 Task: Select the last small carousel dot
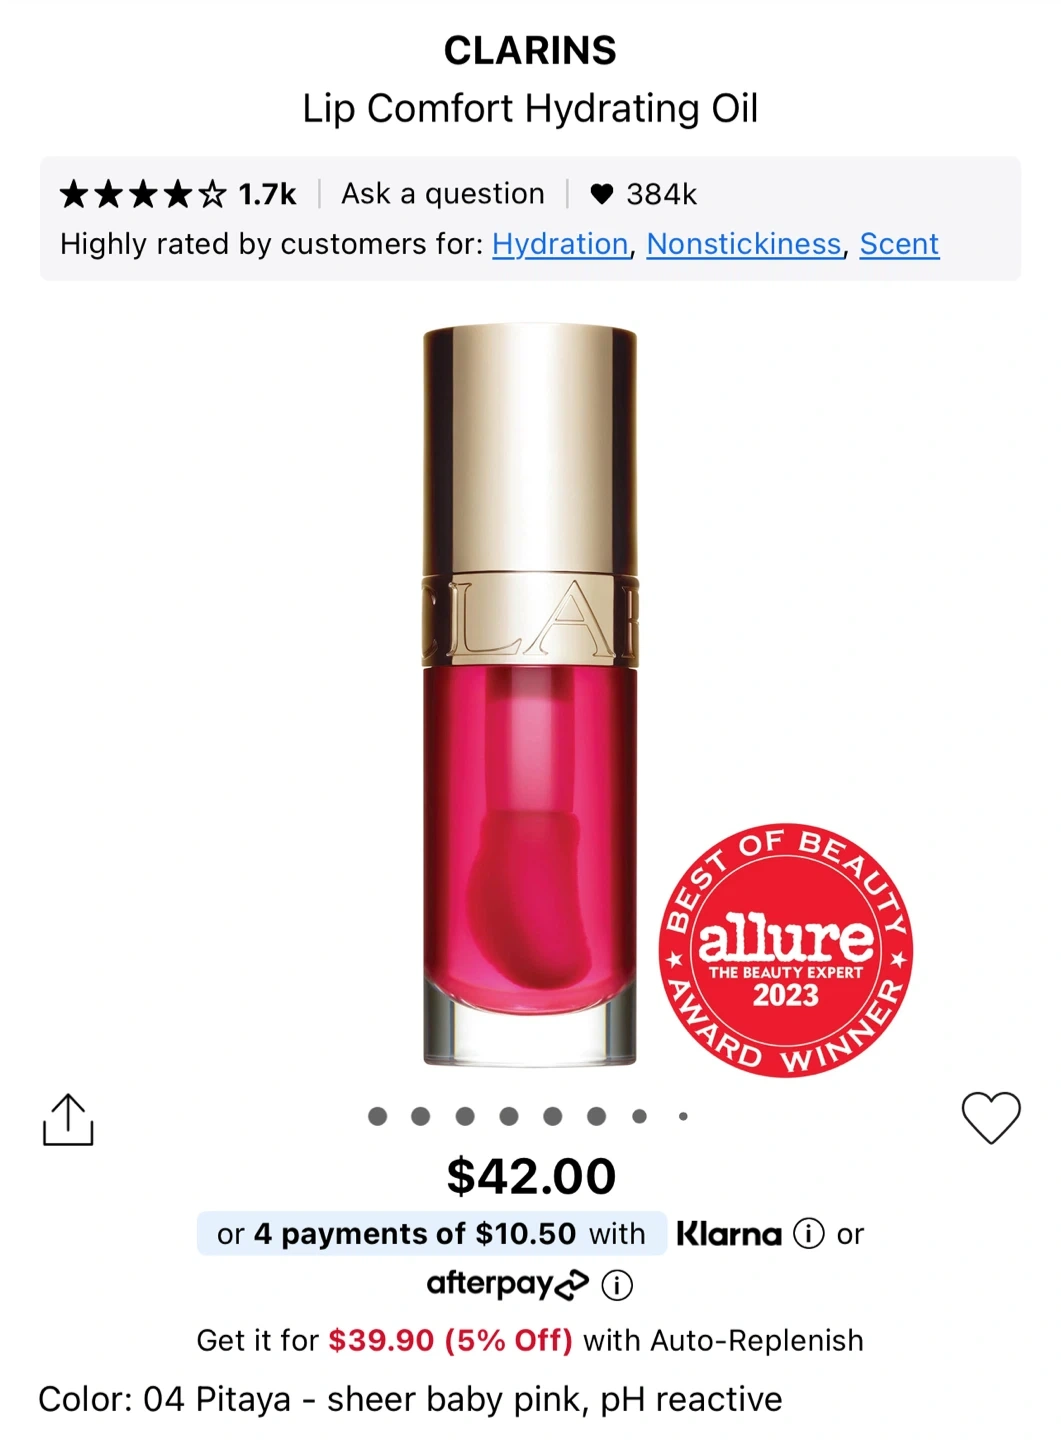(x=683, y=1116)
